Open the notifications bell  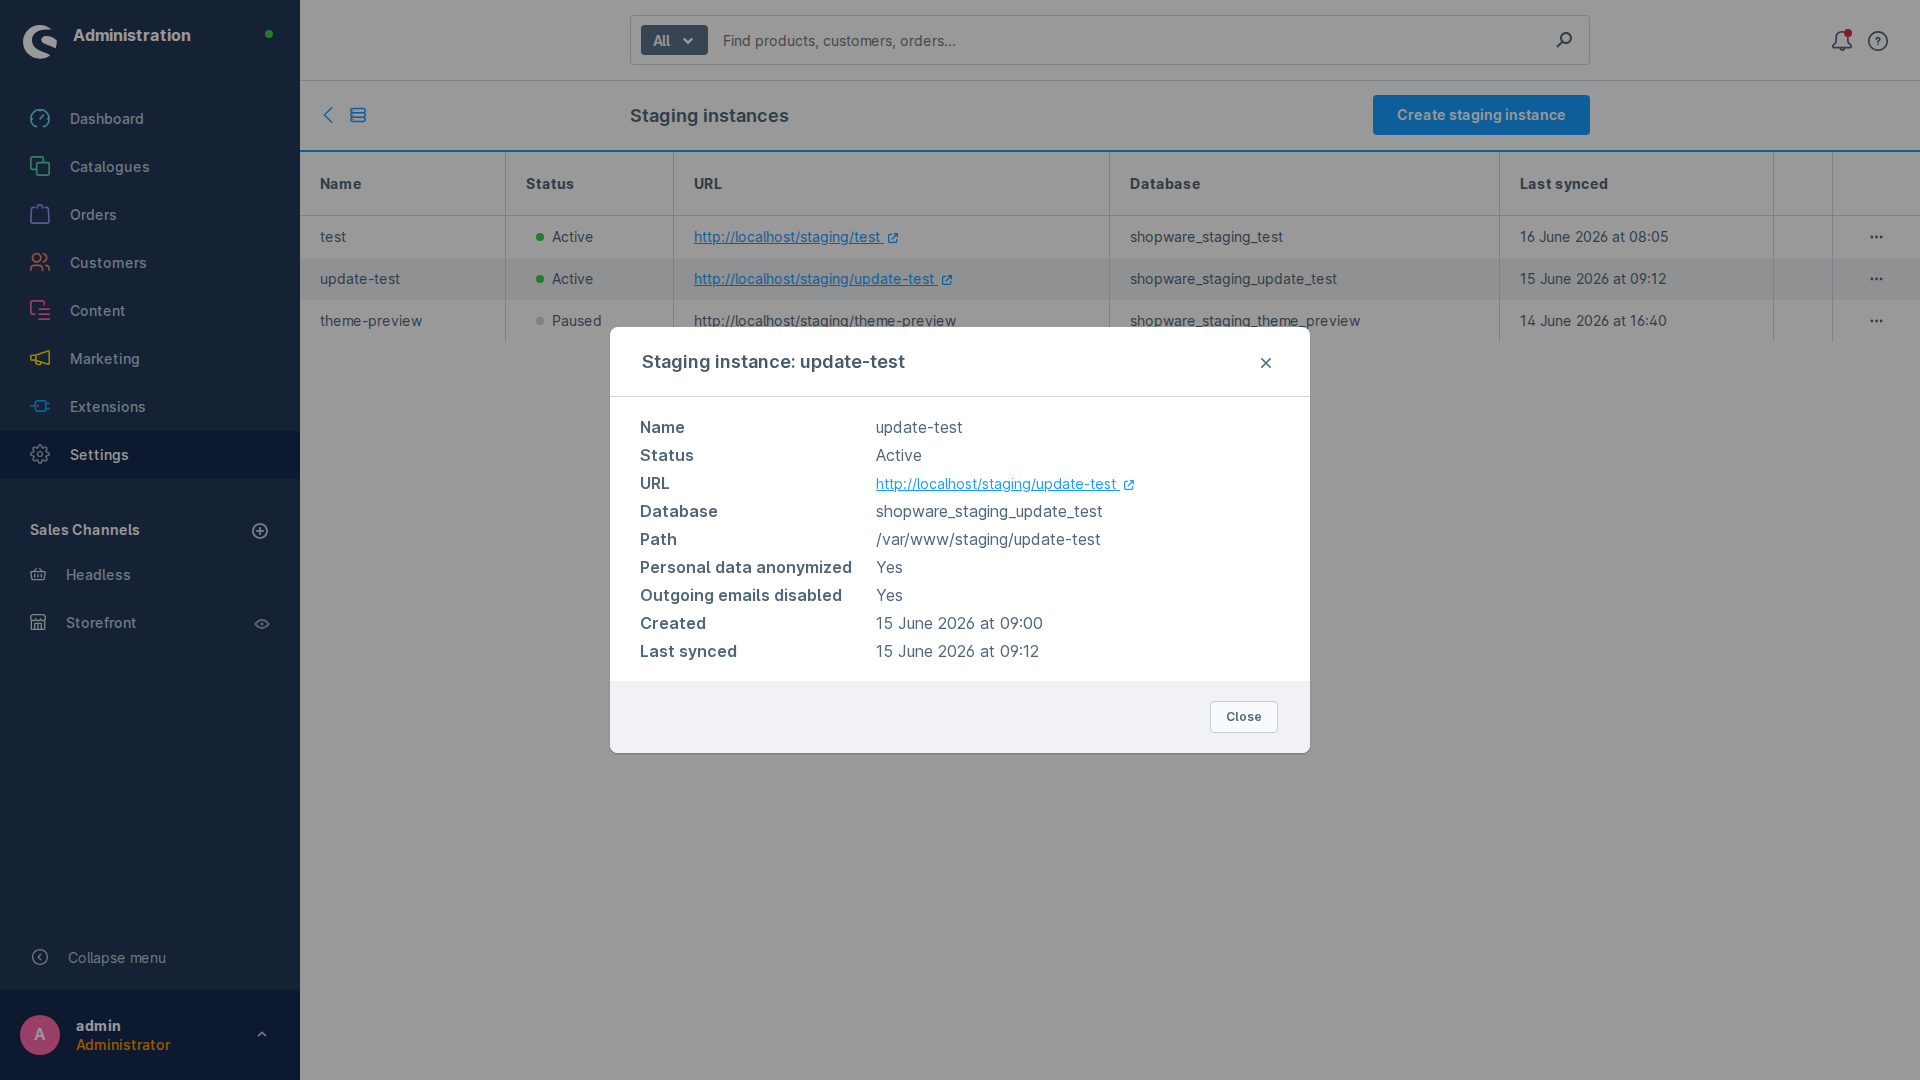pos(1842,41)
